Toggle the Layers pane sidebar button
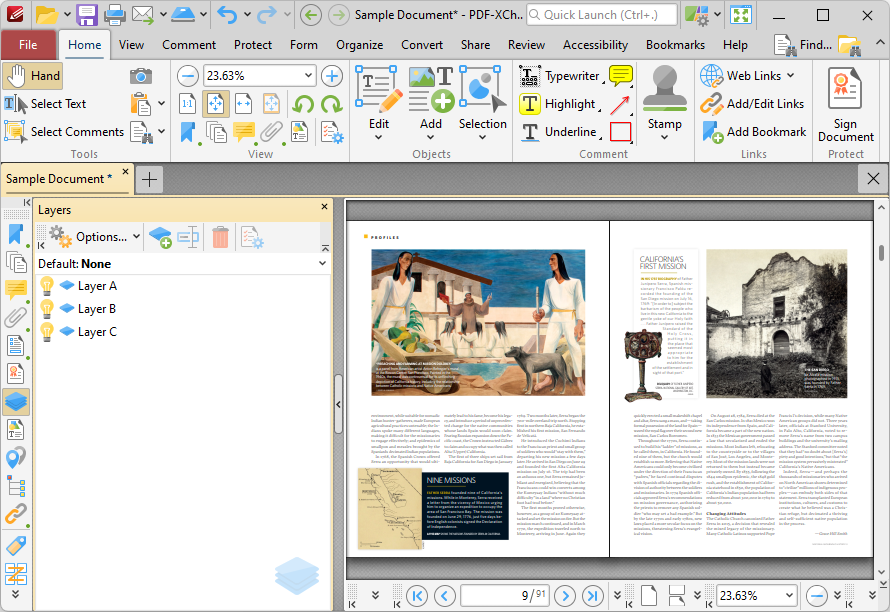The height and width of the screenshot is (612, 890). point(16,402)
